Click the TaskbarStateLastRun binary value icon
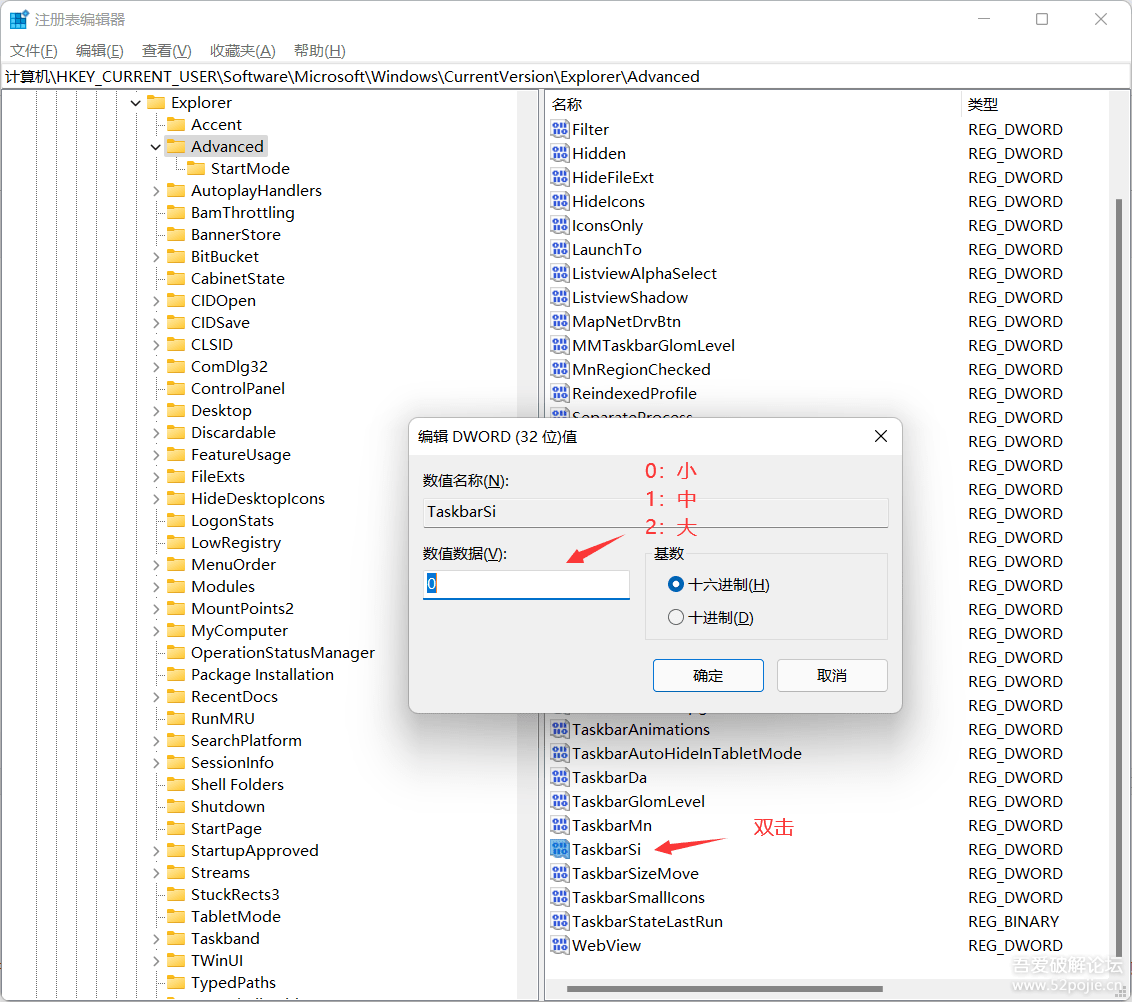 (x=560, y=921)
